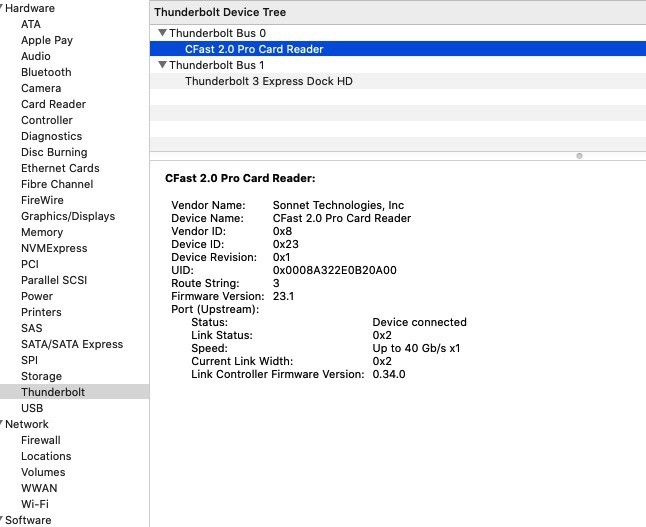Open the Diagnostics category

pyautogui.click(x=51, y=136)
